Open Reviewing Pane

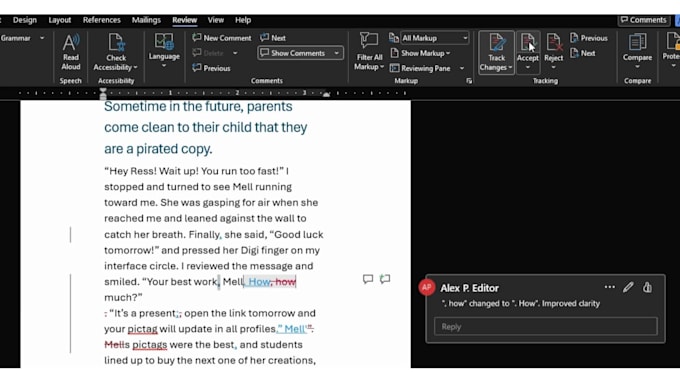click(x=420, y=68)
